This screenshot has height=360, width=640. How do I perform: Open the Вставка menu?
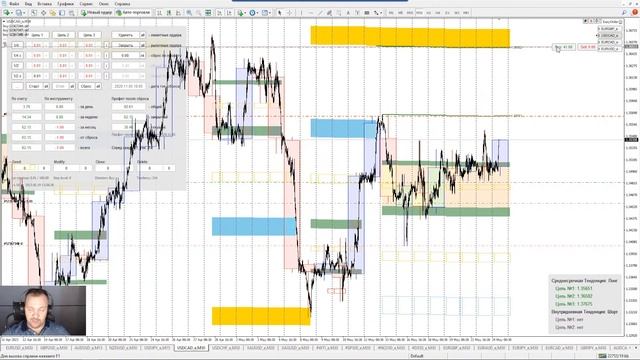pos(44,4)
